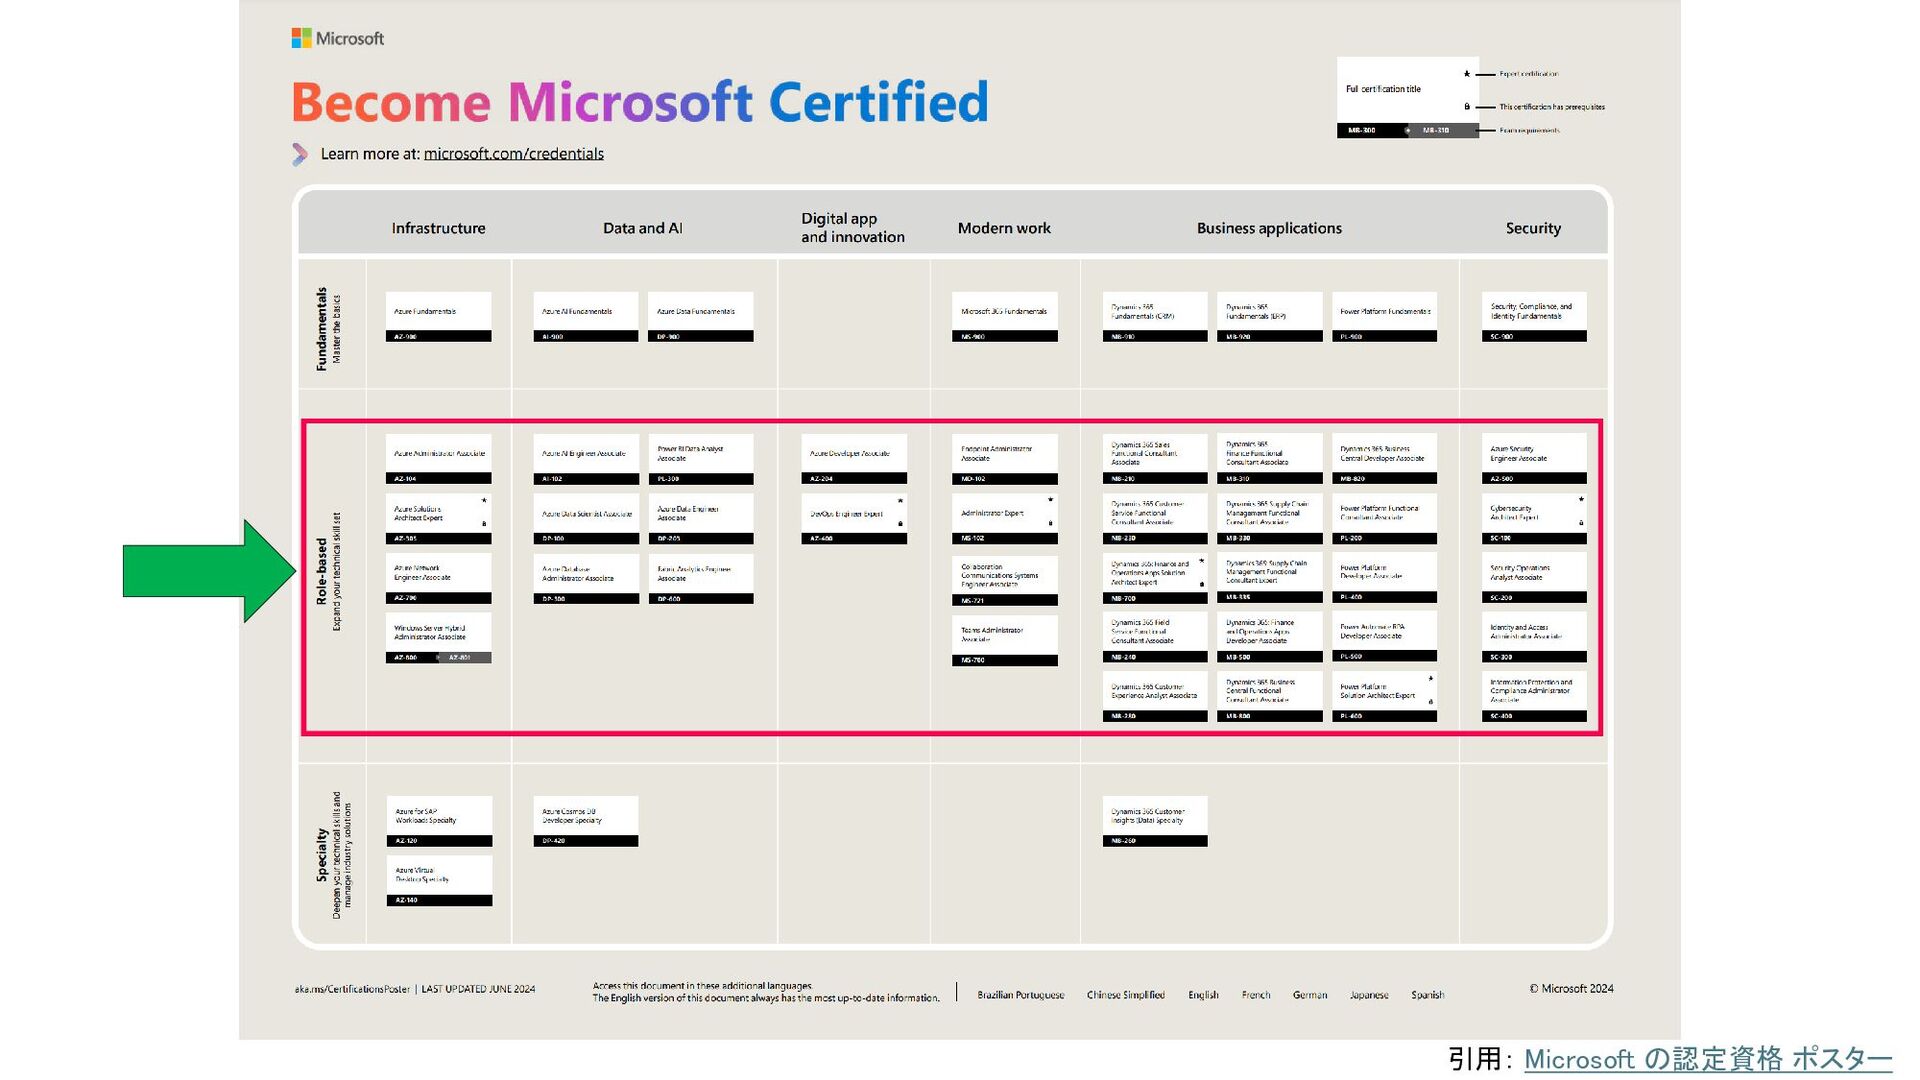Open the Azure for SAP Workloads Specialty card

439,822
